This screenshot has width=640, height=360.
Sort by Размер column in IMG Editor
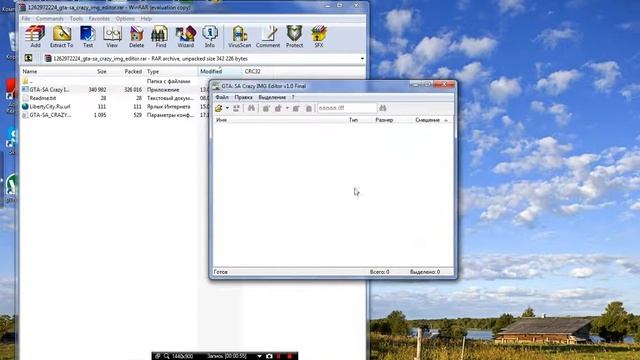pyautogui.click(x=384, y=120)
